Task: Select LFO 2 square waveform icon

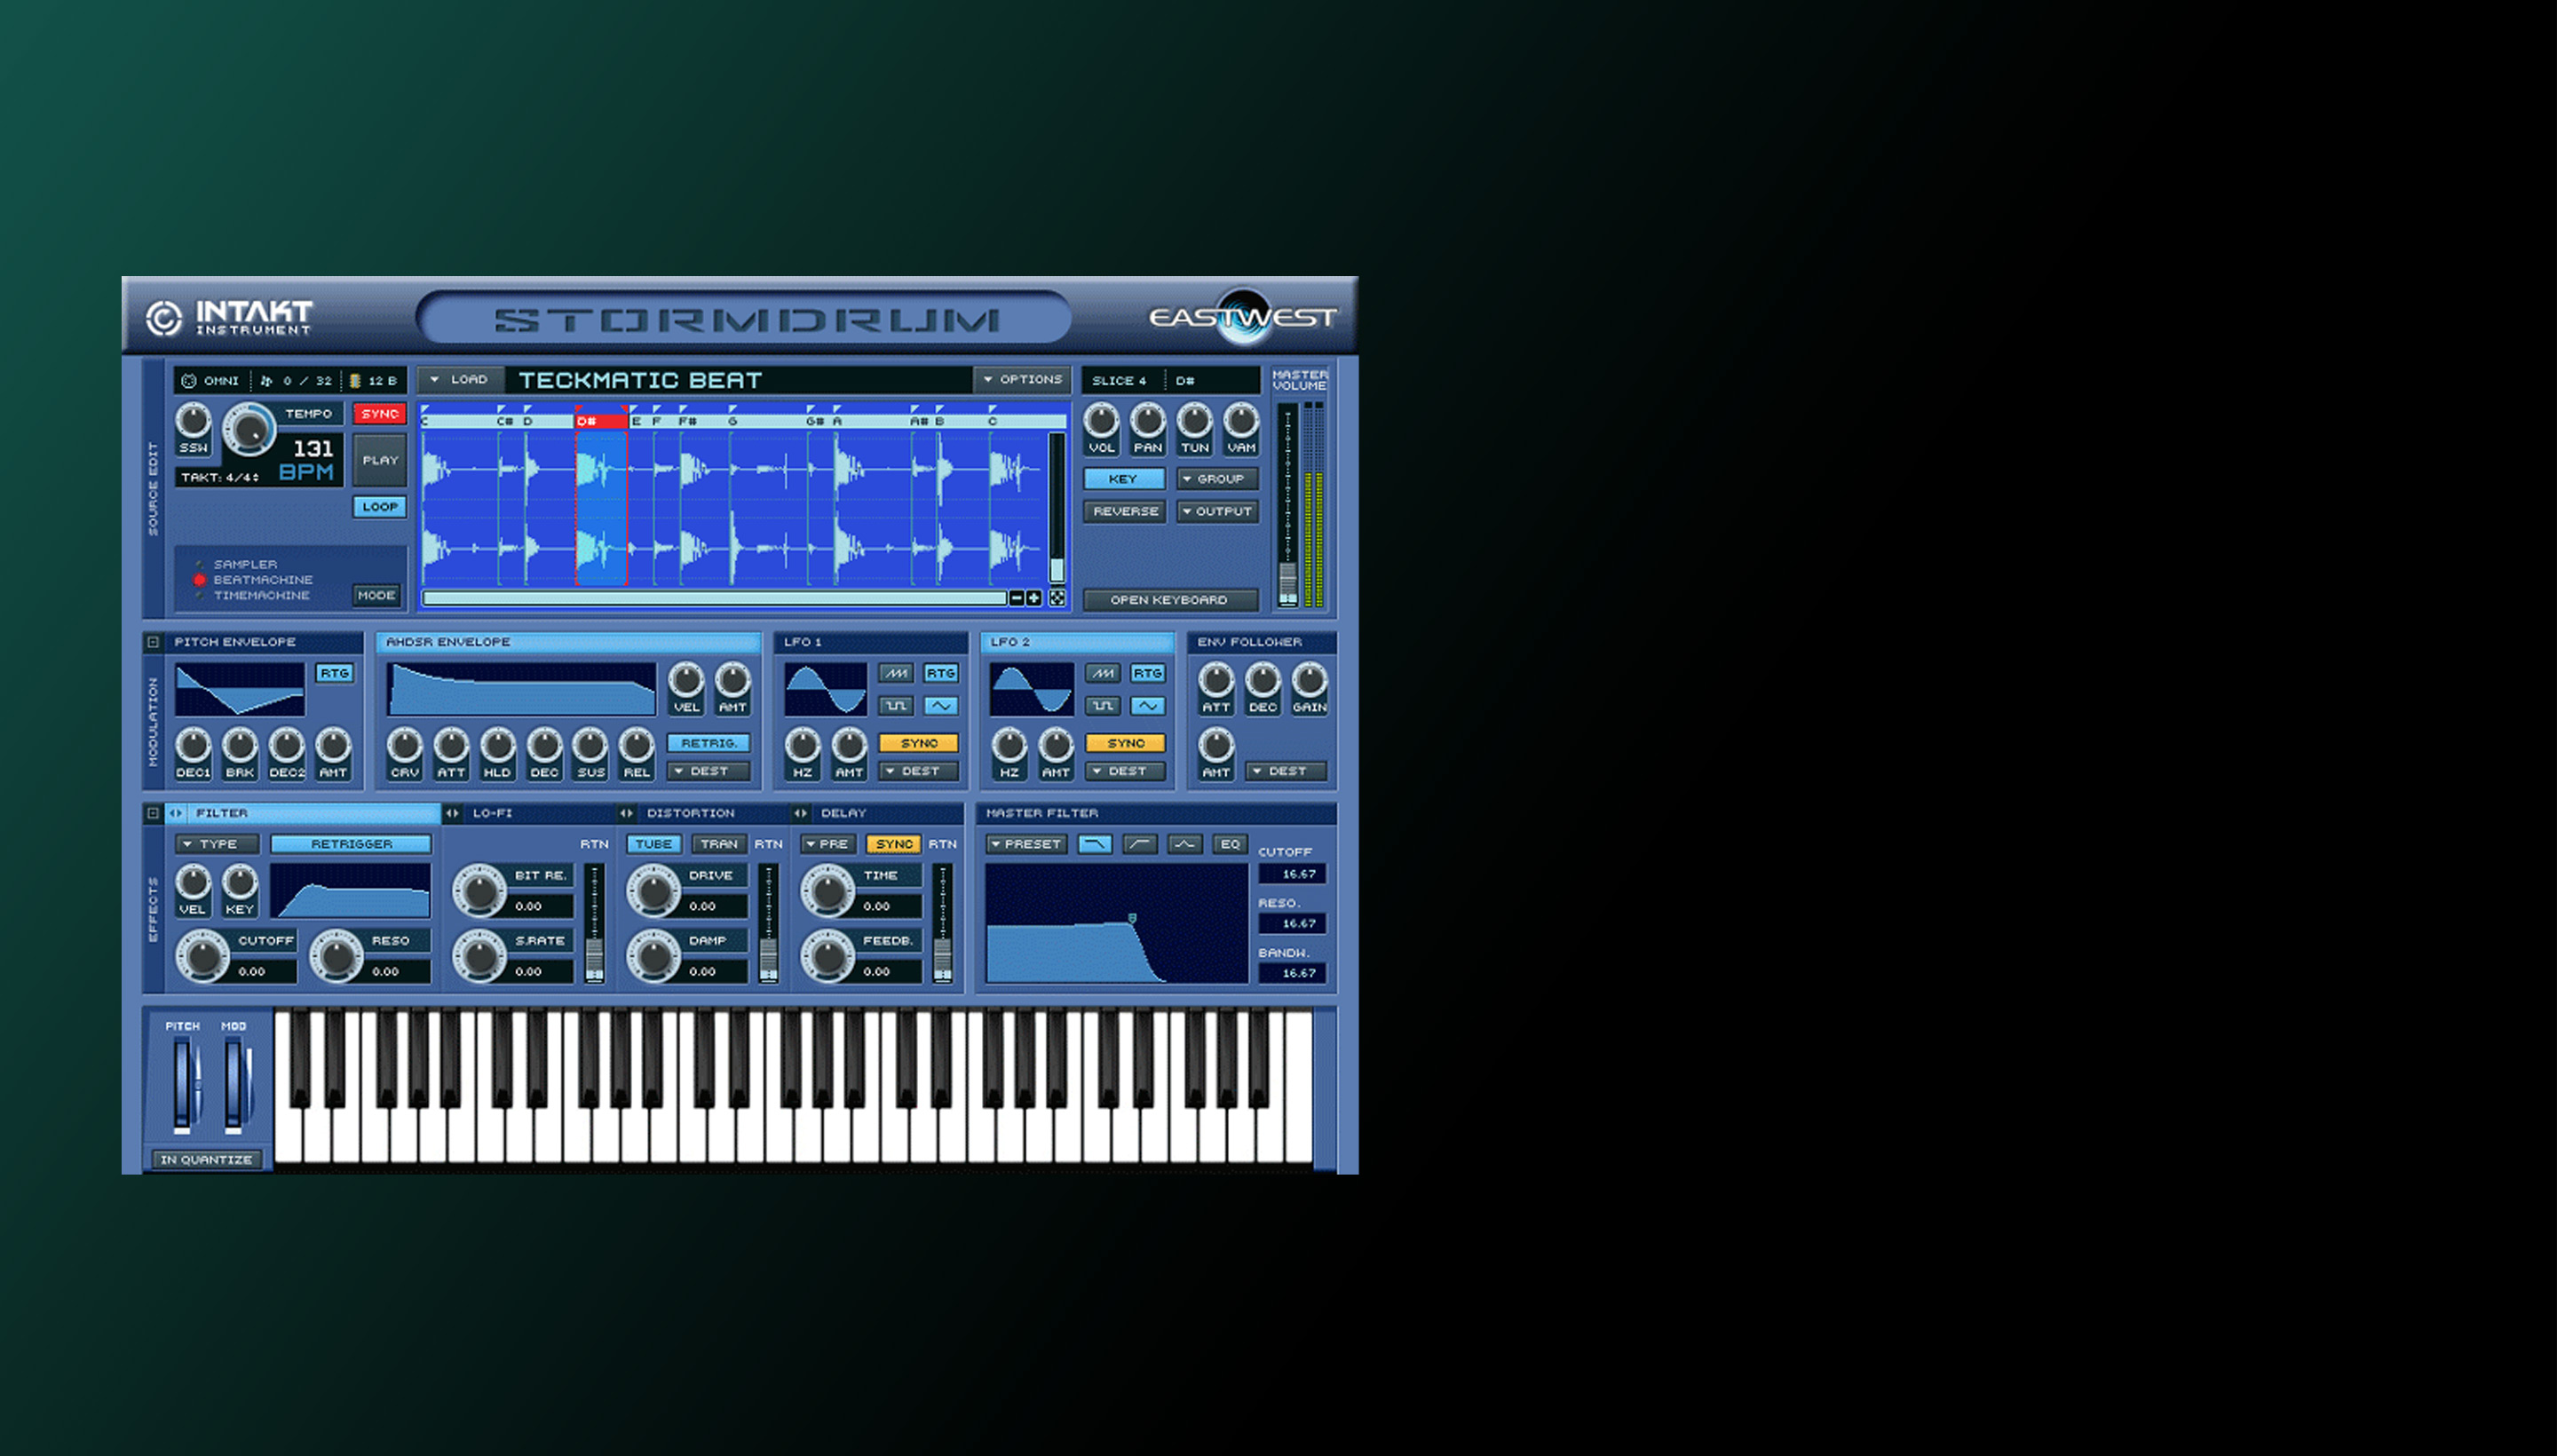Action: coord(1102,705)
